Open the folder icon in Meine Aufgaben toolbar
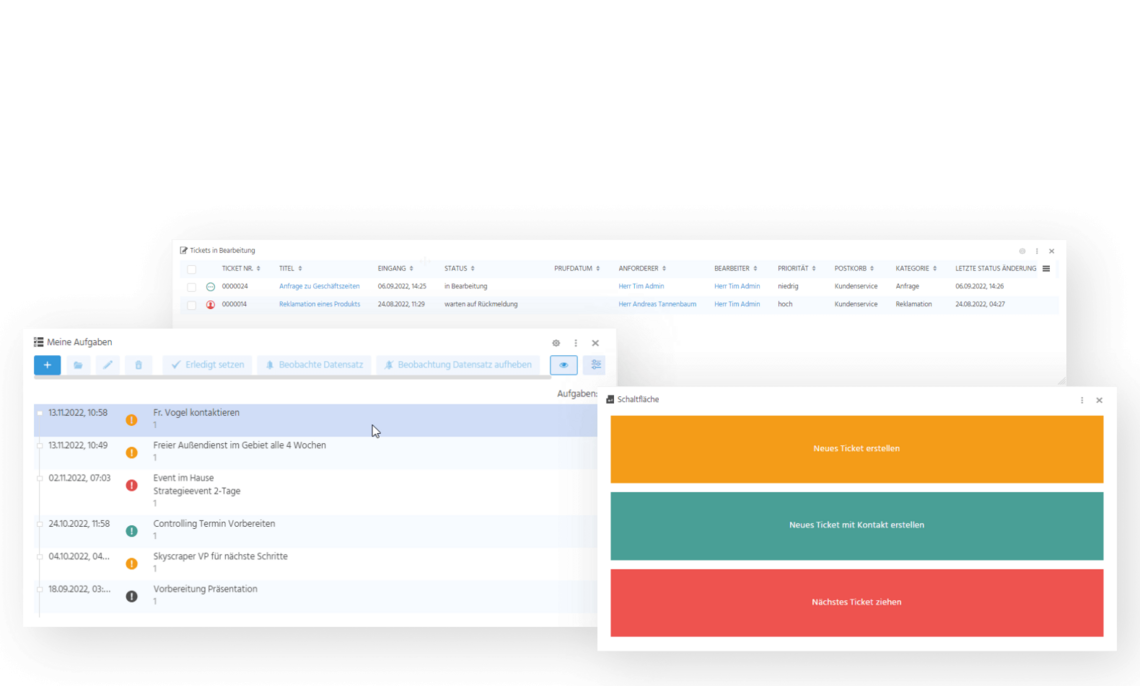Image resolution: width=1140 pixels, height=686 pixels. tap(78, 365)
